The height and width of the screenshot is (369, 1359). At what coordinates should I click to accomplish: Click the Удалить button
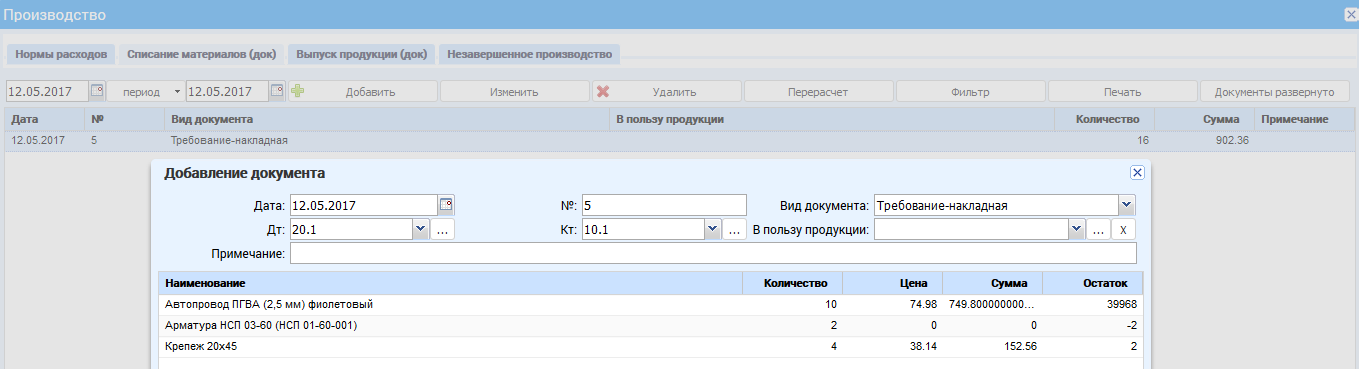pyautogui.click(x=667, y=92)
